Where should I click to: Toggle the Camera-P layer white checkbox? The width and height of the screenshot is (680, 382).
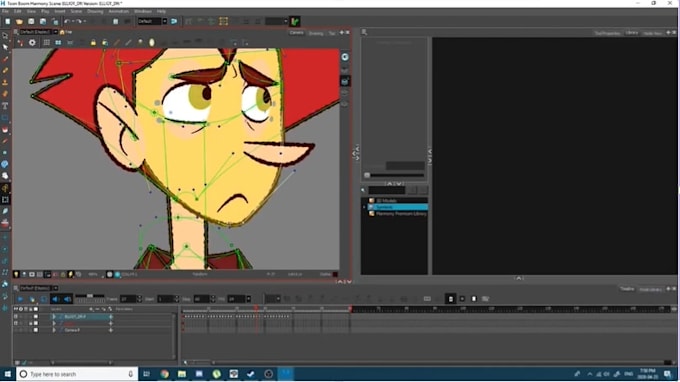coord(36,330)
